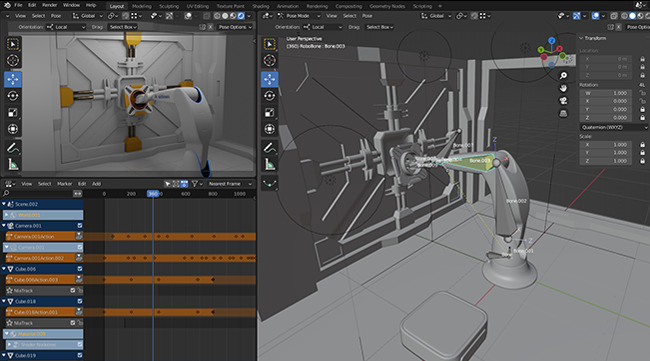
Task: Open Quaternion (WXYZ) rotation mode dropdown
Action: (614, 127)
